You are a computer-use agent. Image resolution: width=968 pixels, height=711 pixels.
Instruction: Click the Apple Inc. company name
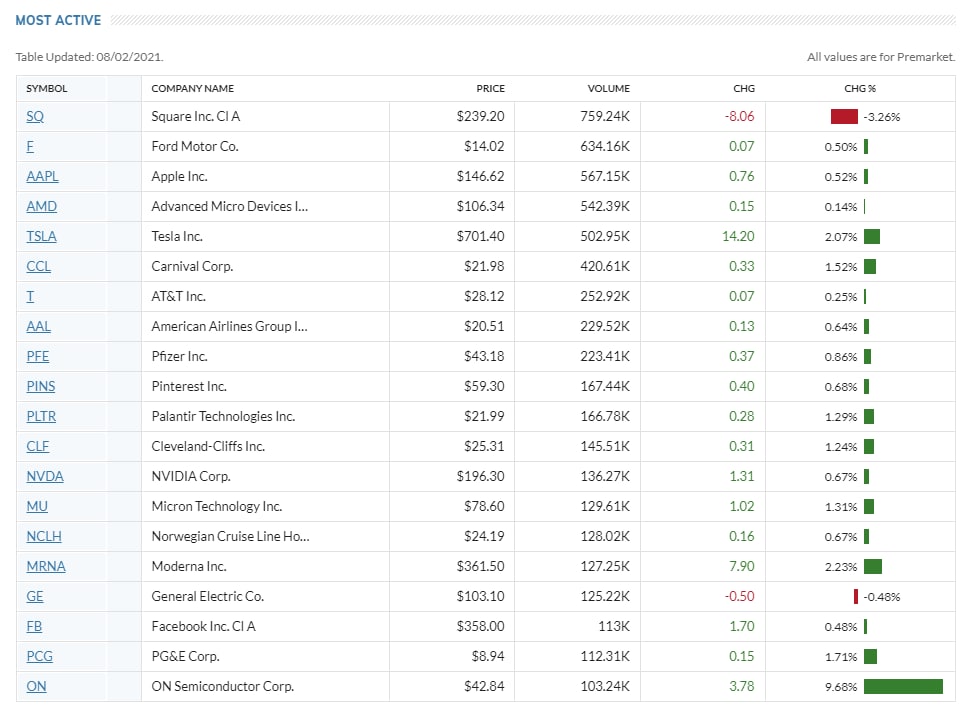click(x=180, y=176)
